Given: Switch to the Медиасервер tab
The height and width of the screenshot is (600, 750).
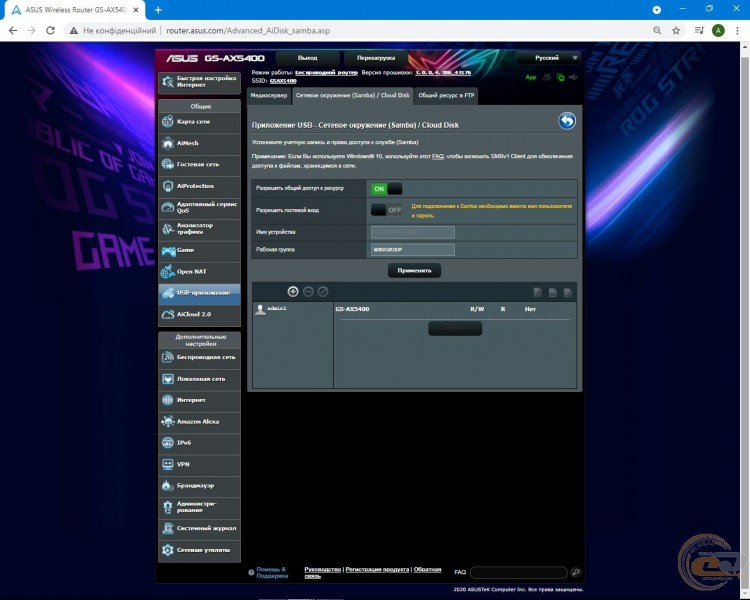Looking at the screenshot, I should click(269, 96).
